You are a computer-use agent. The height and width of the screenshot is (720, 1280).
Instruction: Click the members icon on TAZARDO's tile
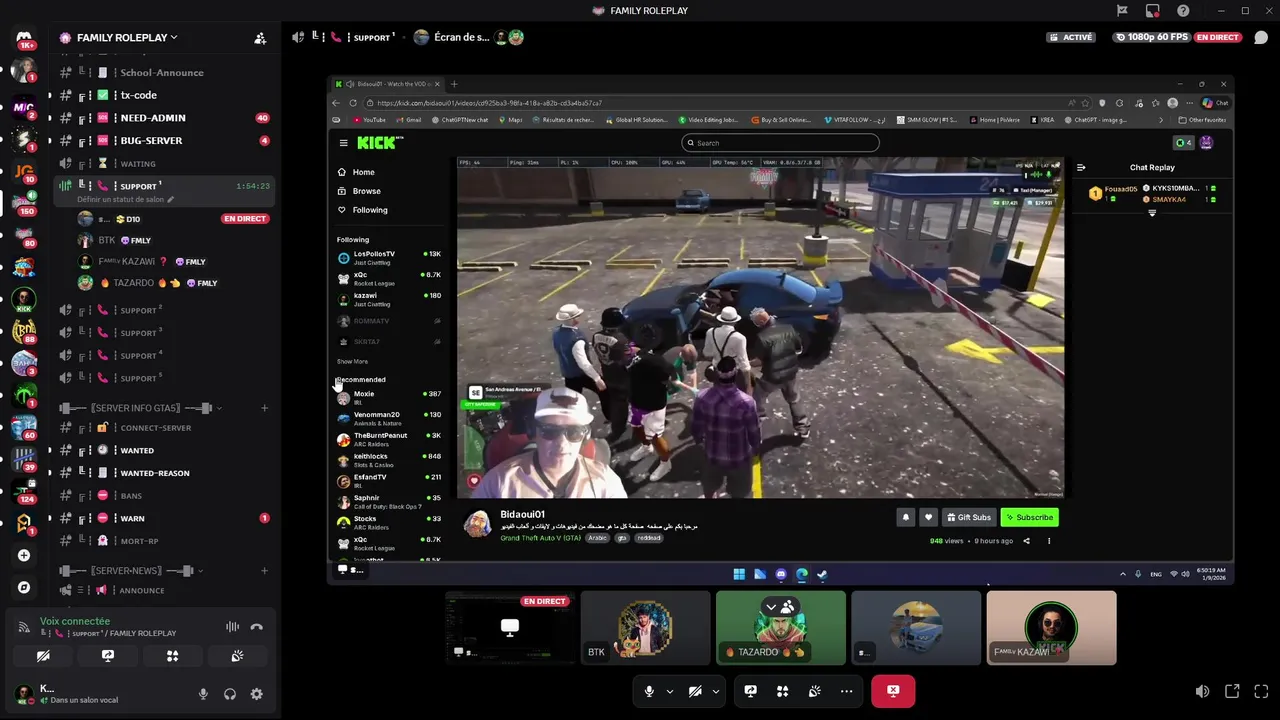coord(788,607)
